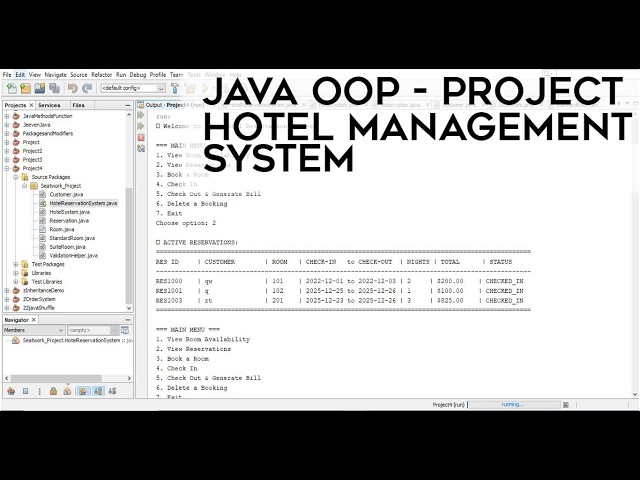Image resolution: width=640 pixels, height=480 pixels.
Task: Minimize the Navigator panel
Action: coord(128,320)
